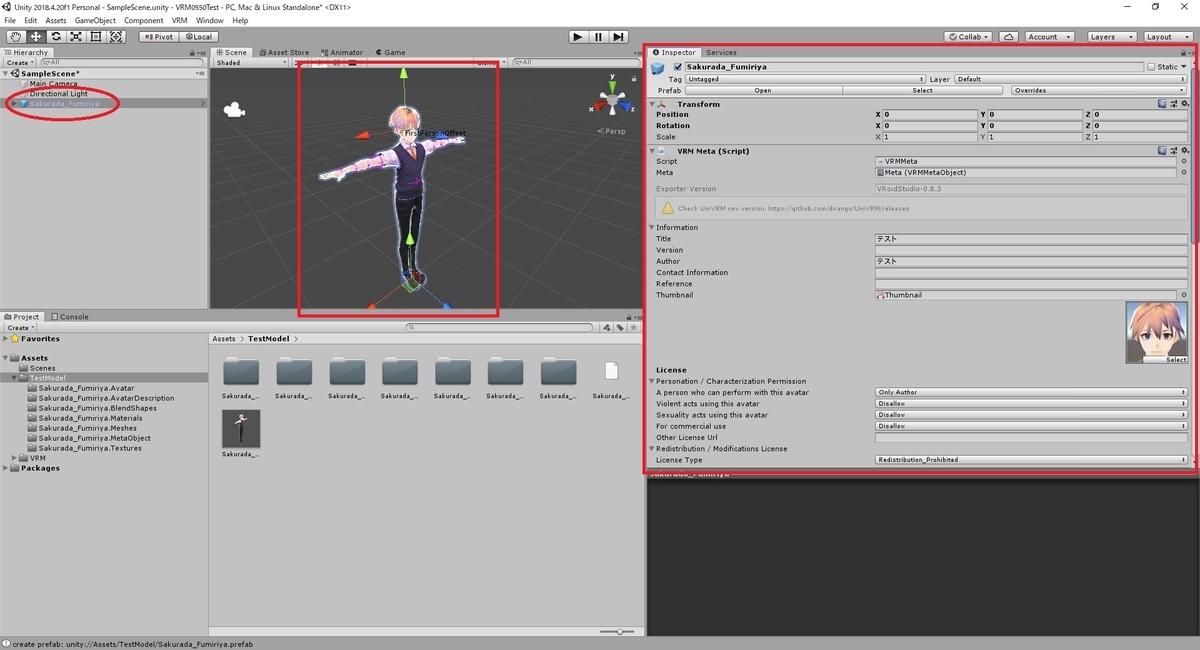Open the Shaded draw mode dropdown
Viewport: 1200px width, 650px height.
pyautogui.click(x=253, y=63)
